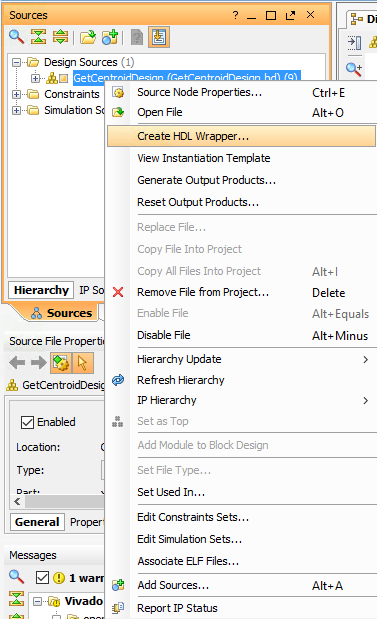This screenshot has width=377, height=619.
Task: Expand all sources in the toolbar
Action: tap(60, 37)
